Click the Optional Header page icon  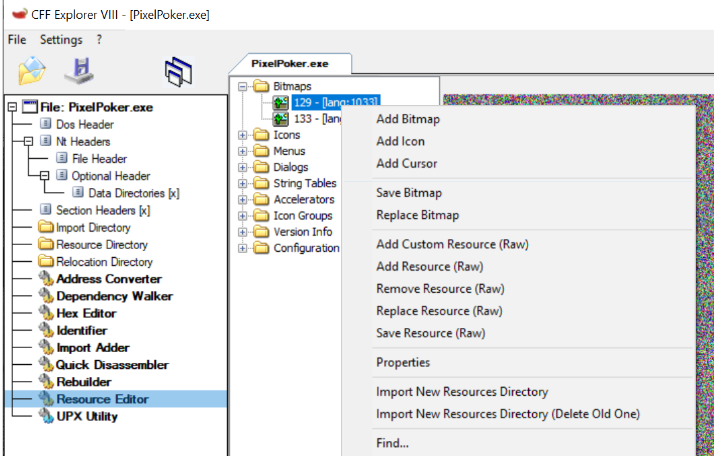coord(61,175)
